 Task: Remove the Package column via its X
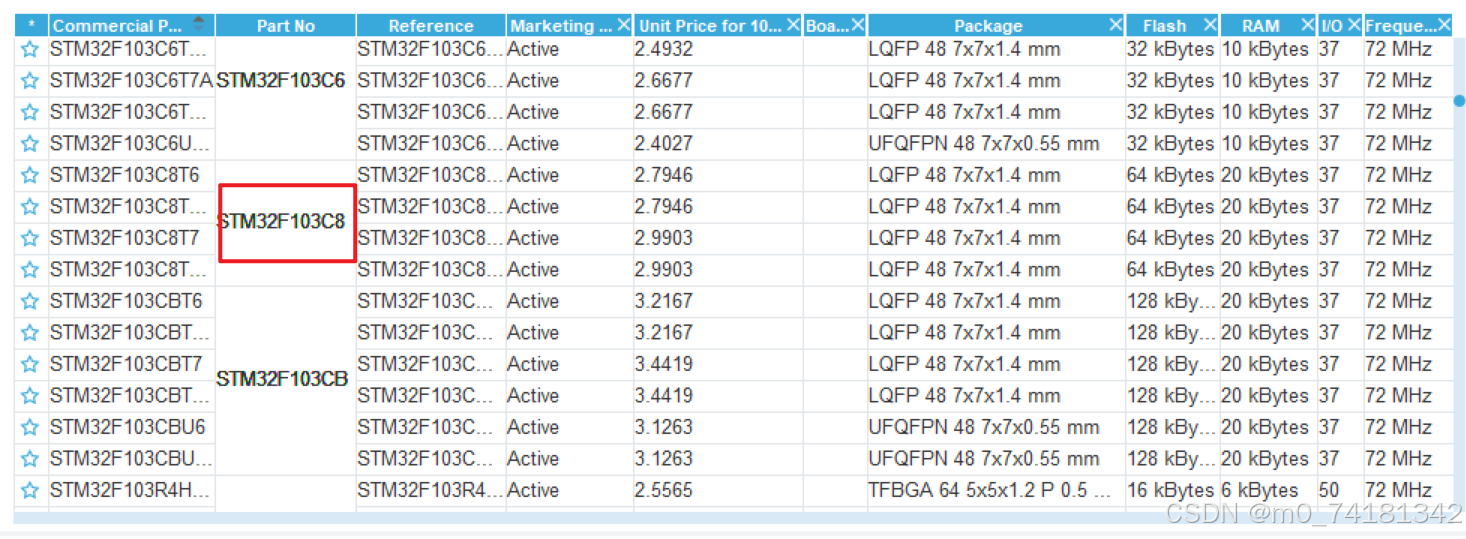[1116, 25]
